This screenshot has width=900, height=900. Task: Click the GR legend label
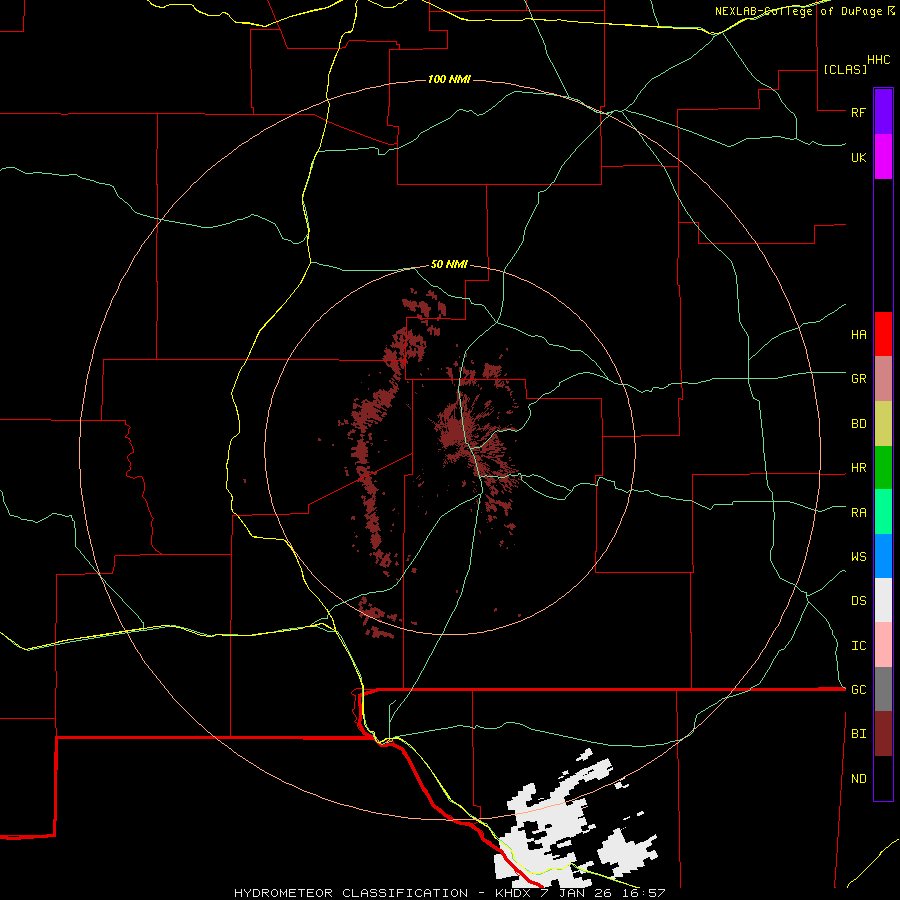pyautogui.click(x=858, y=379)
